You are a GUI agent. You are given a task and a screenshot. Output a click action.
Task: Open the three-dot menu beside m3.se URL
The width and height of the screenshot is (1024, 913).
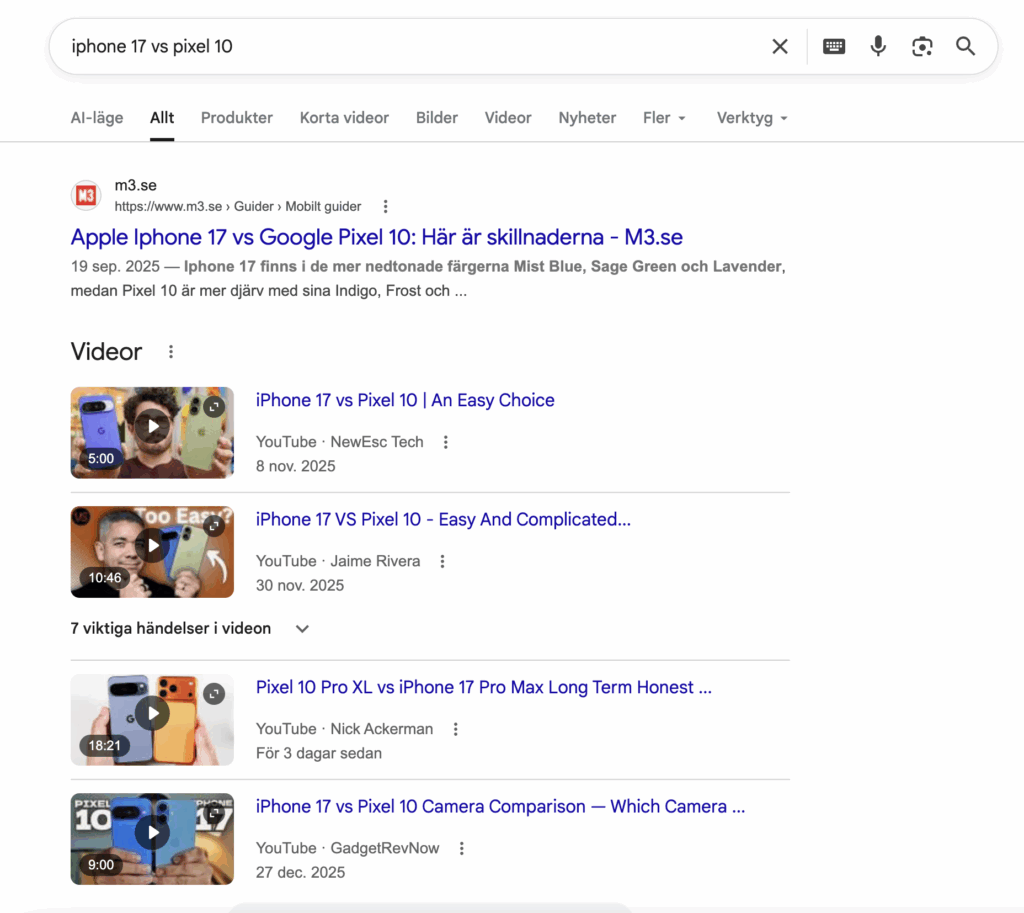(x=385, y=206)
